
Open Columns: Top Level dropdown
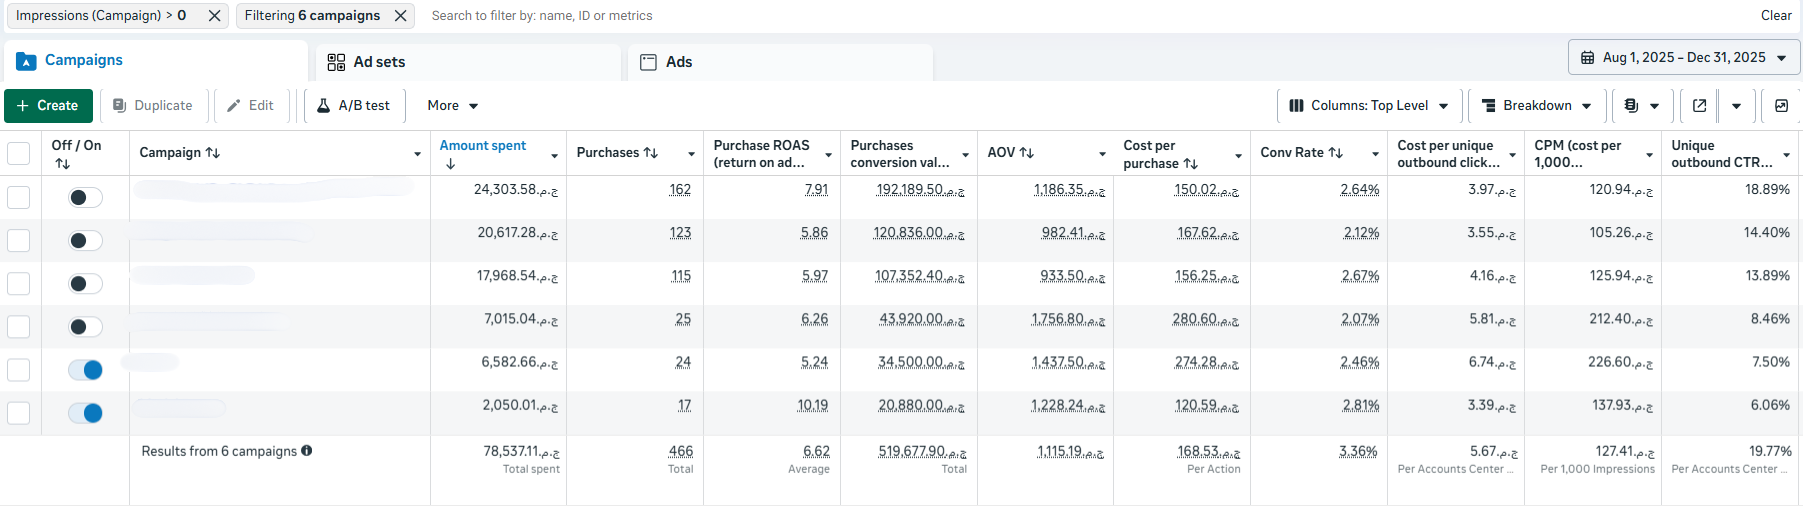coord(1369,106)
